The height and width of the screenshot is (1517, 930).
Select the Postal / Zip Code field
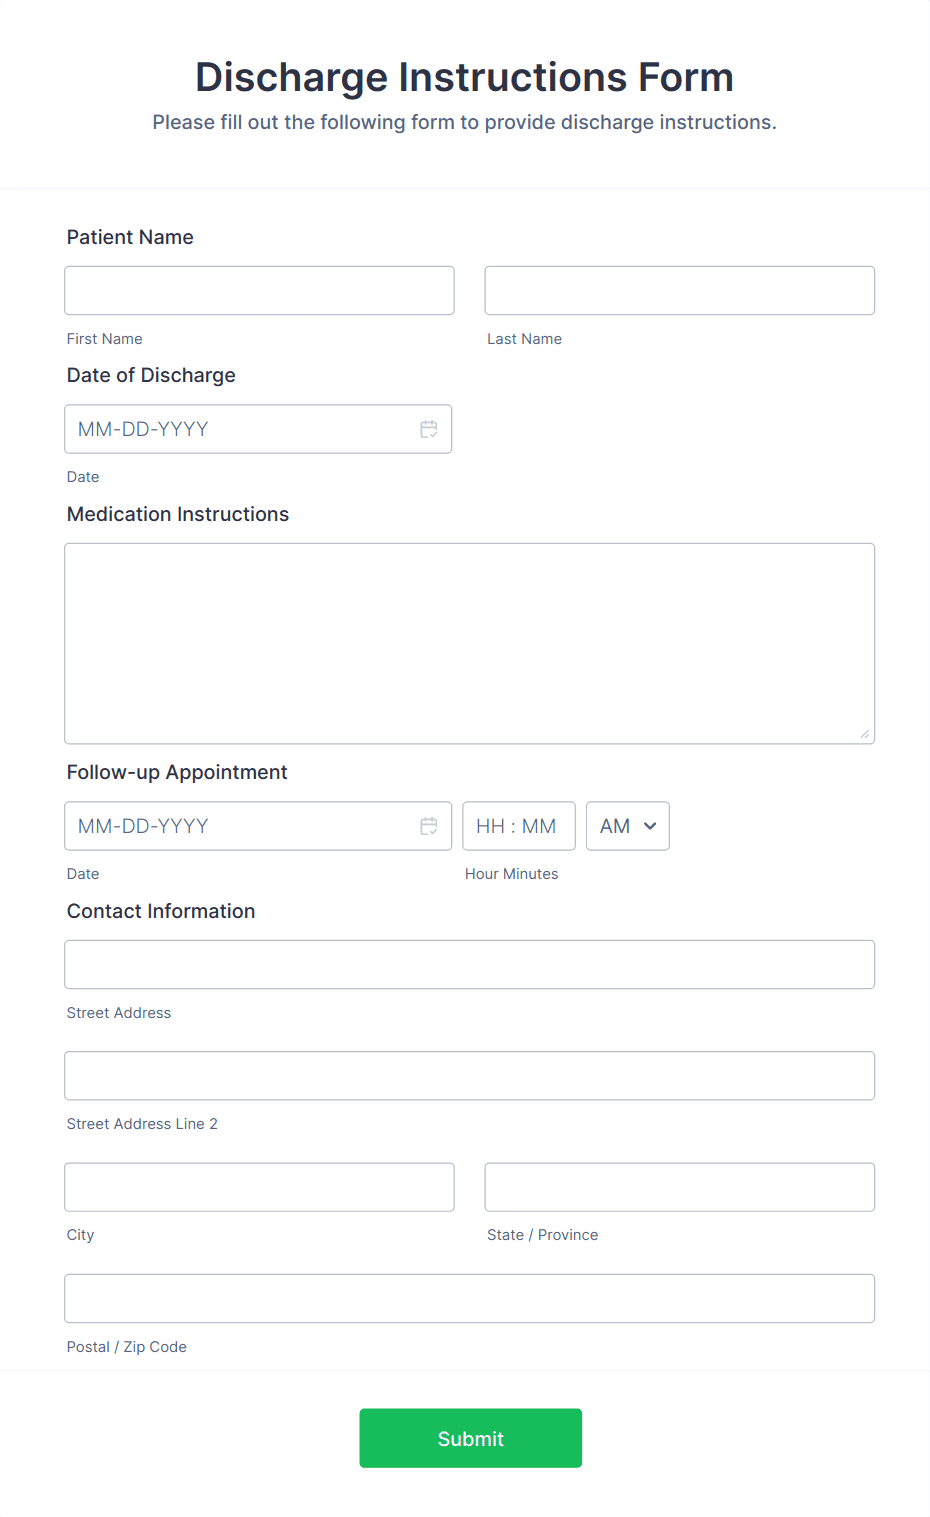click(469, 1298)
